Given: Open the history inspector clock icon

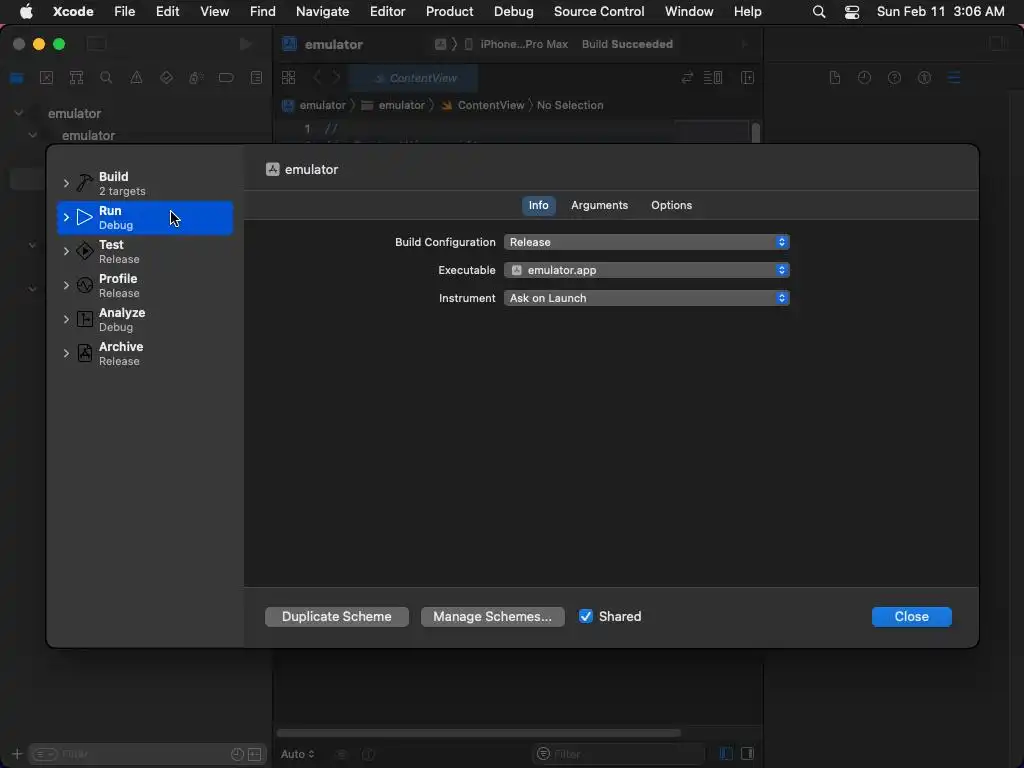Looking at the screenshot, I should coord(864,78).
